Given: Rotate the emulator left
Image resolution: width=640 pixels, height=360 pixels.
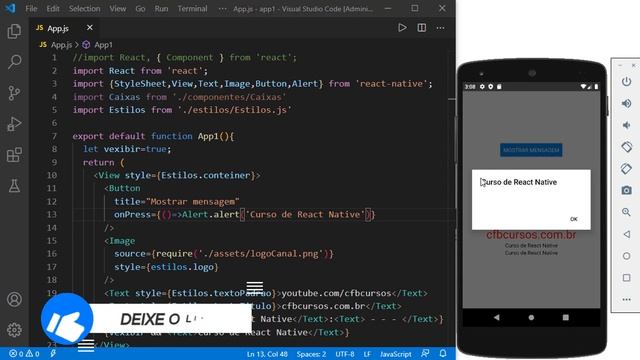Looking at the screenshot, I should coord(626,147).
